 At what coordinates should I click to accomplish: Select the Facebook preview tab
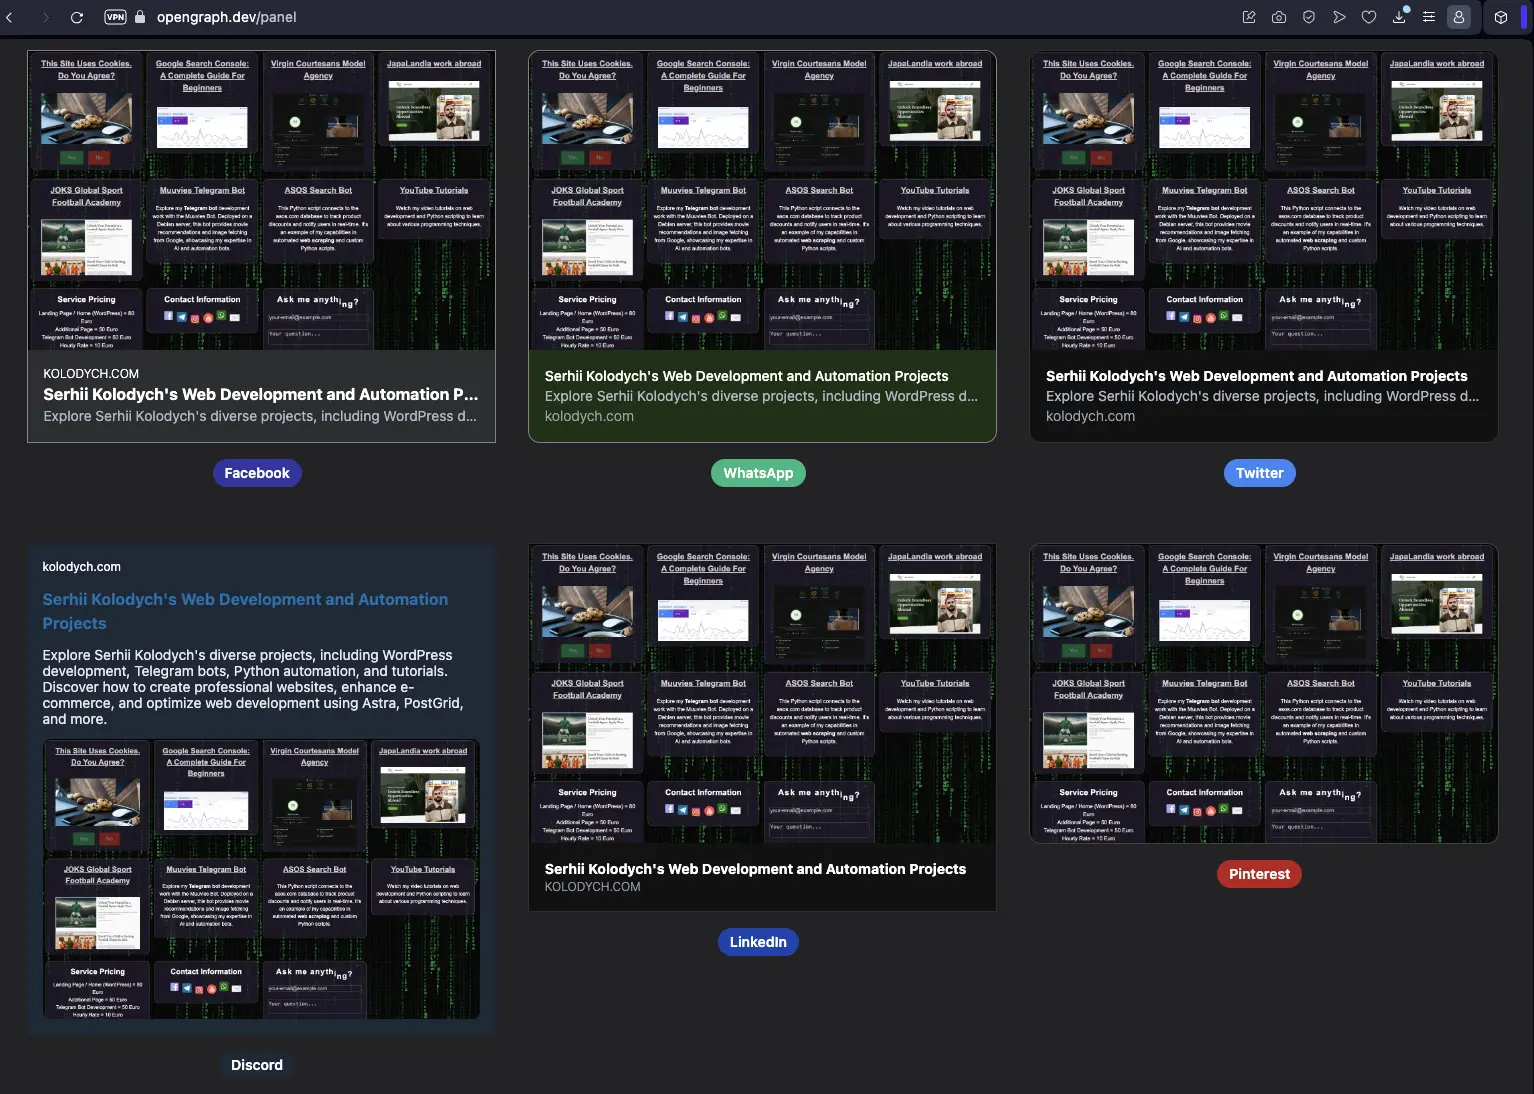pyautogui.click(x=257, y=472)
